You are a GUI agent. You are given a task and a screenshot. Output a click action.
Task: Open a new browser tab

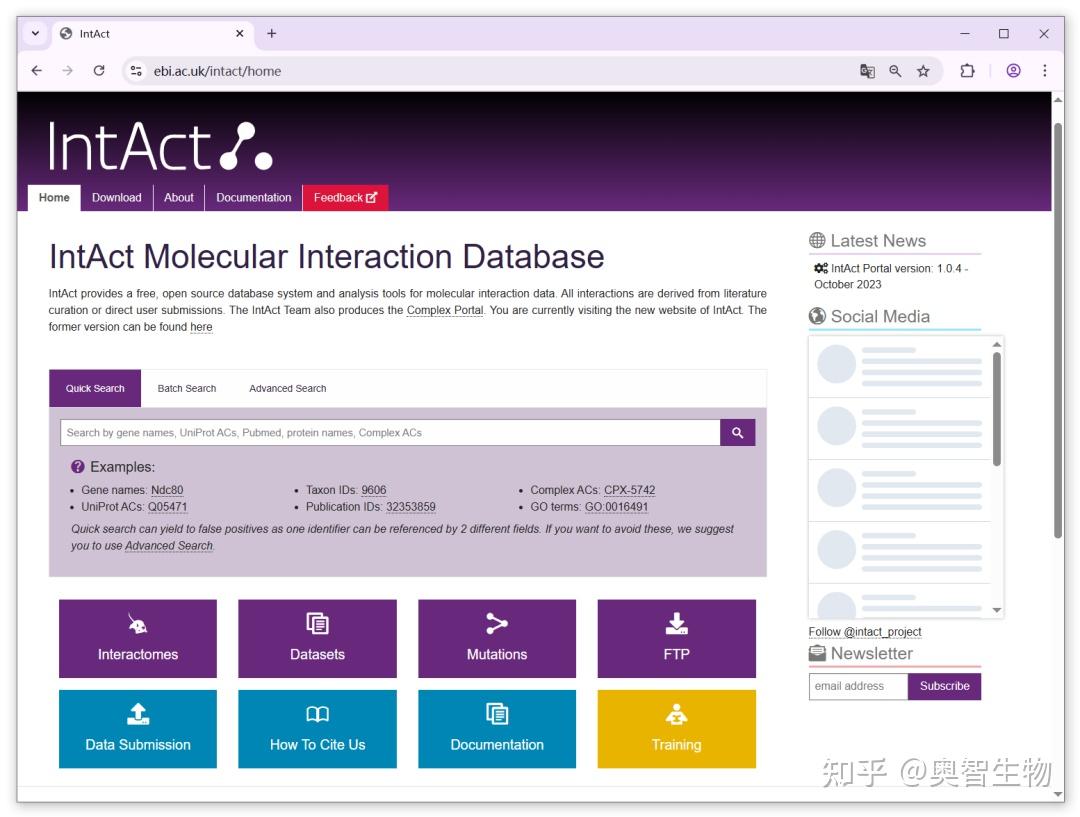271,33
